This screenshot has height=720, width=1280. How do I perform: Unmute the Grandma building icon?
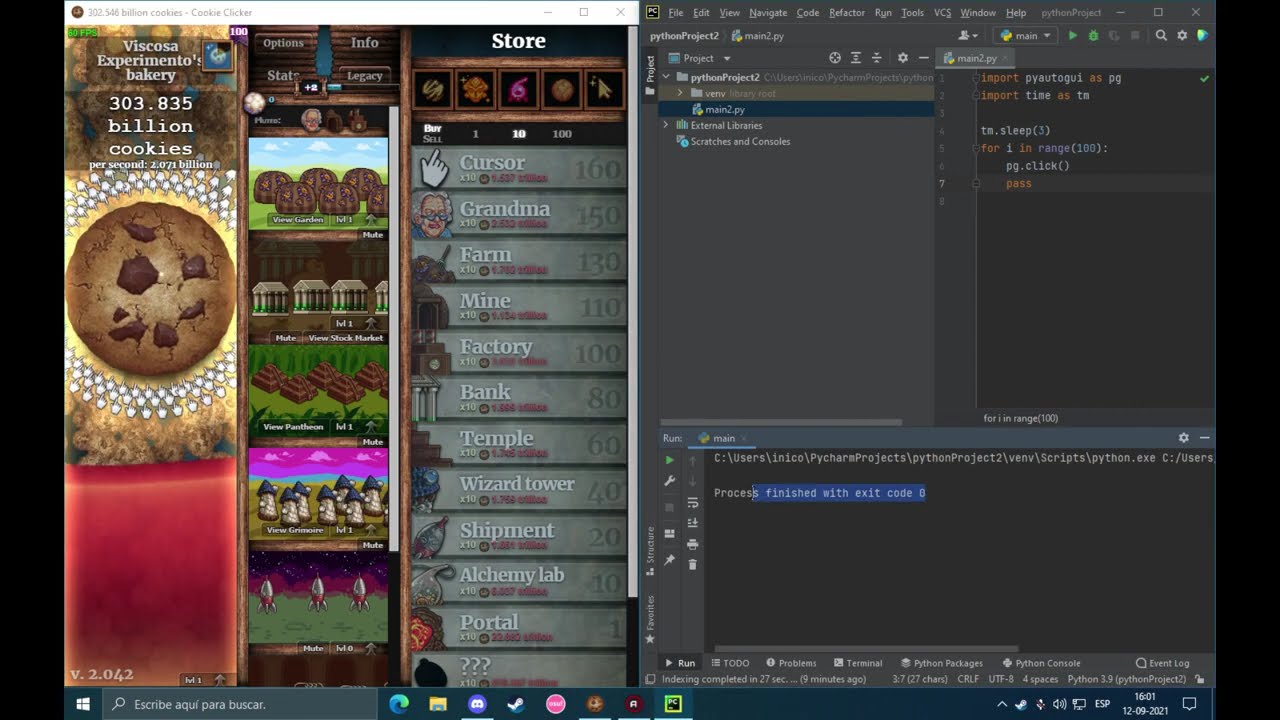[311, 121]
